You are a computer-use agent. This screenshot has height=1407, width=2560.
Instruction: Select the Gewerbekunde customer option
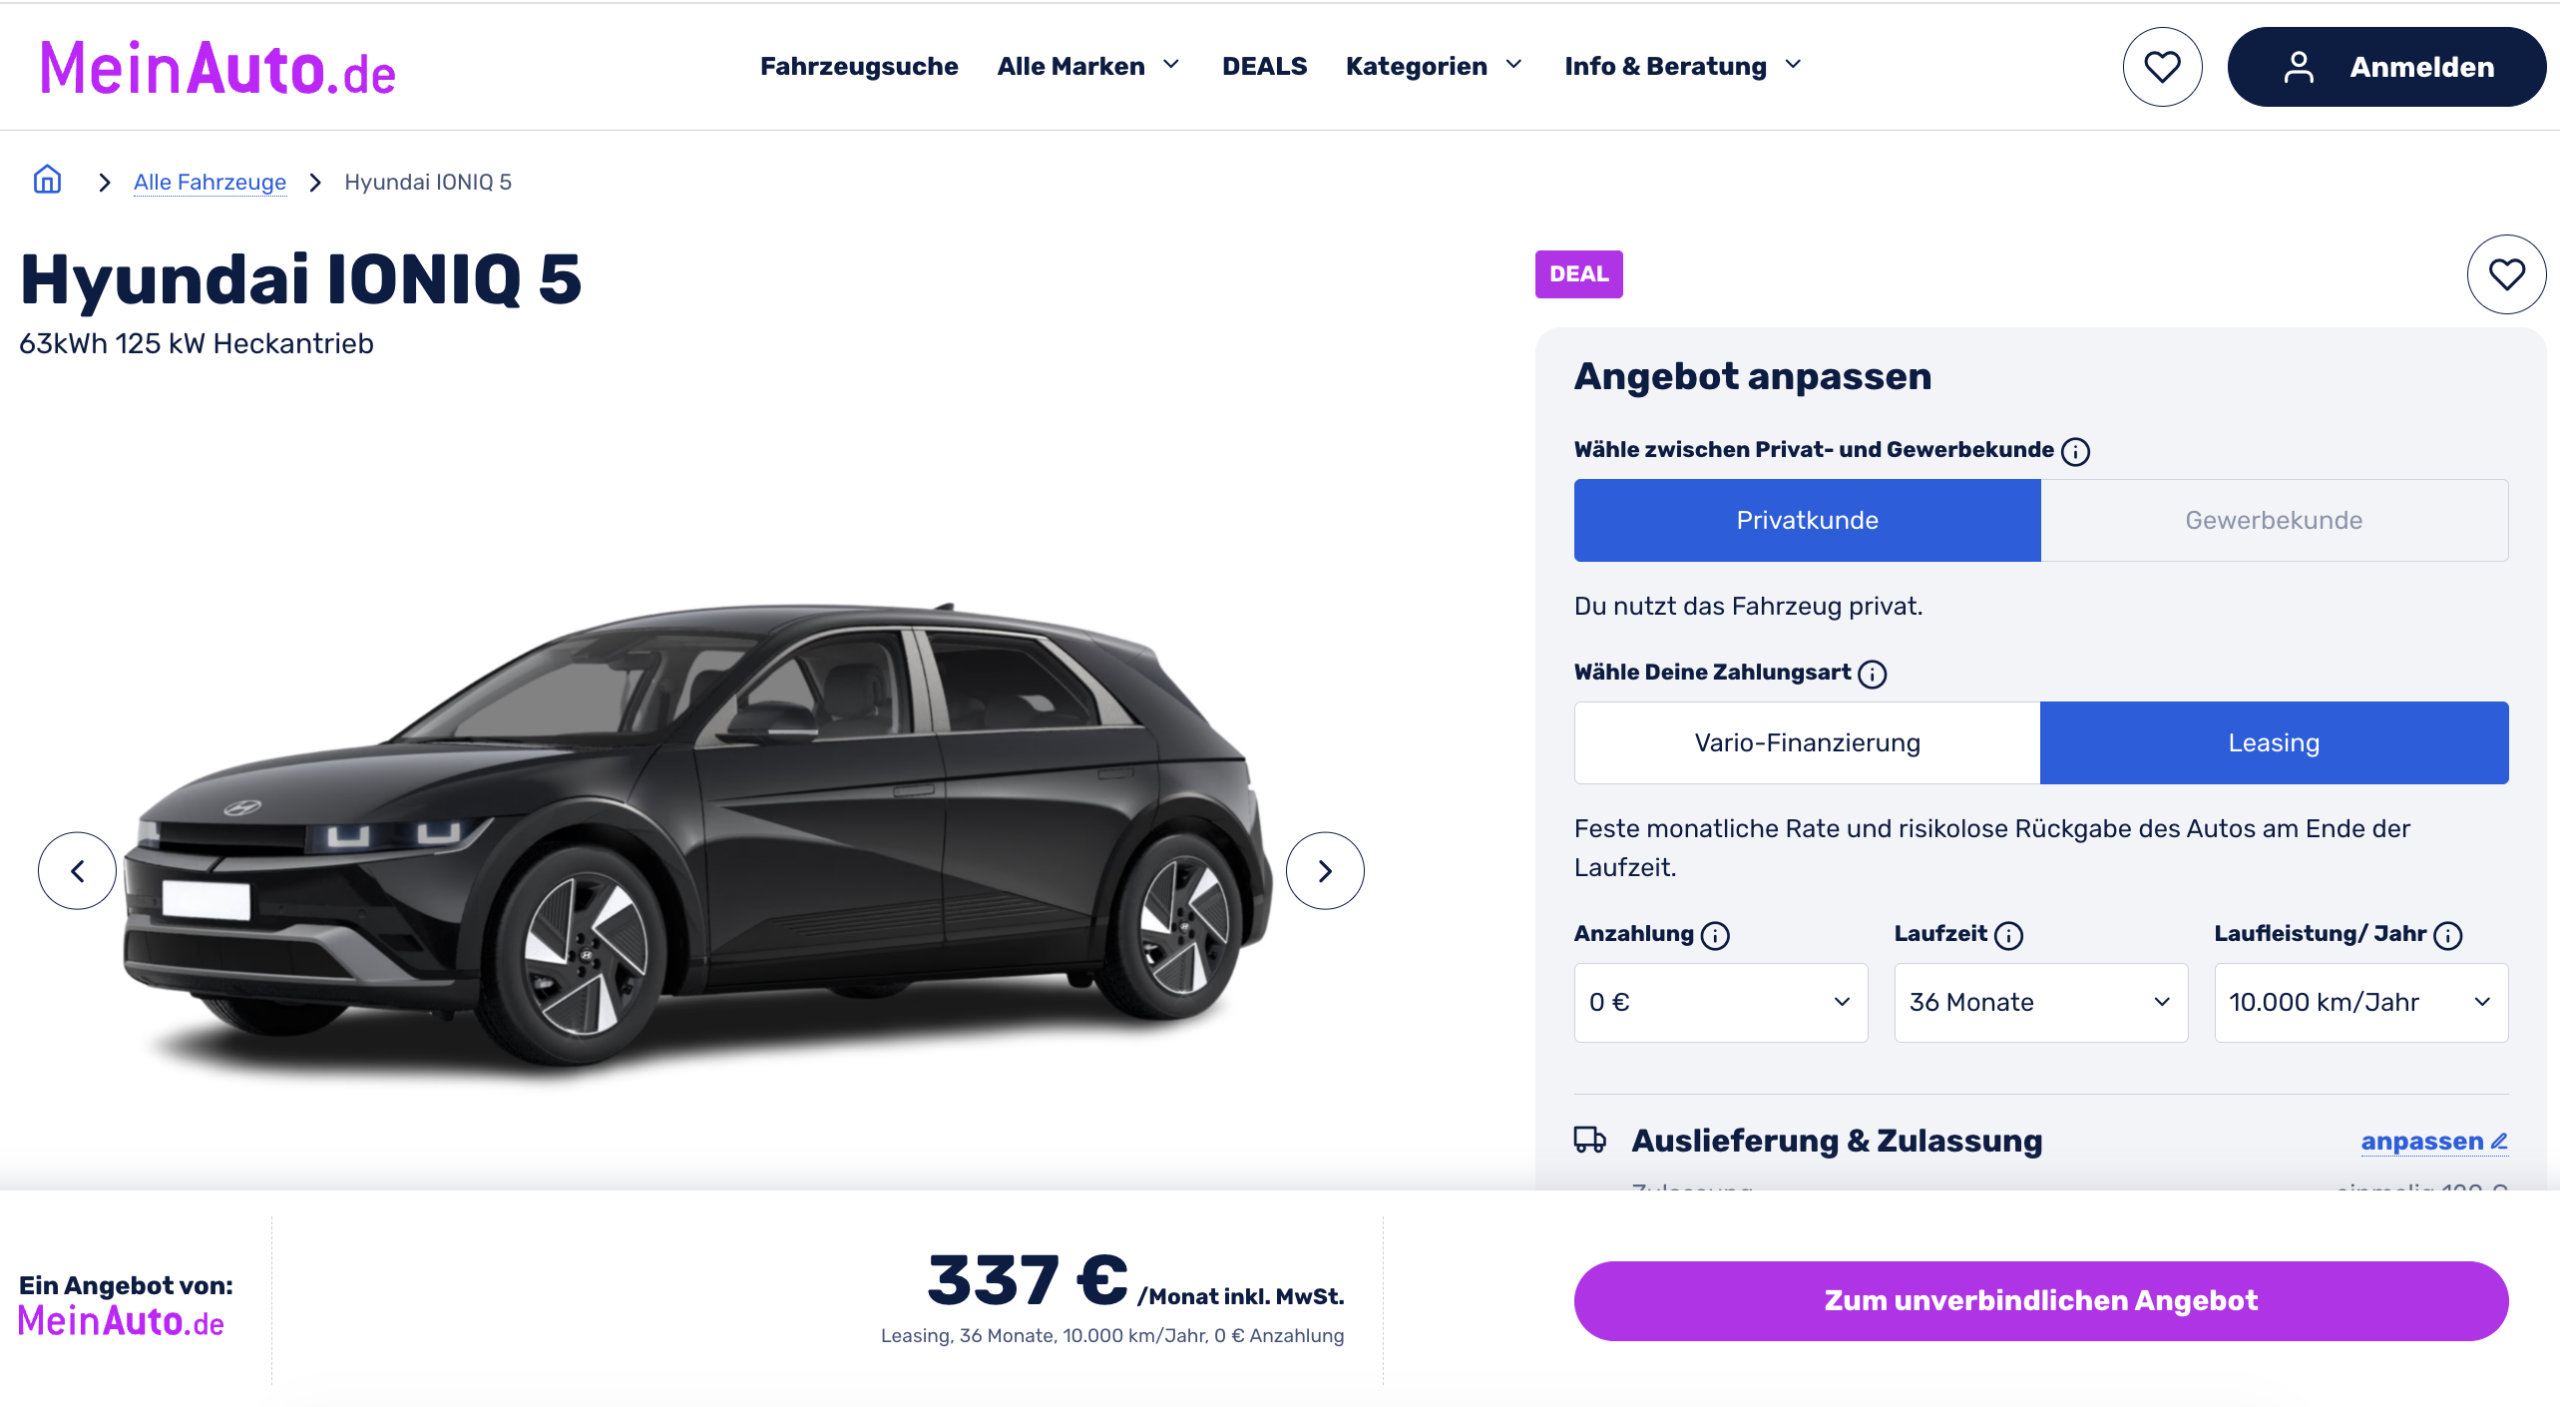click(2274, 520)
